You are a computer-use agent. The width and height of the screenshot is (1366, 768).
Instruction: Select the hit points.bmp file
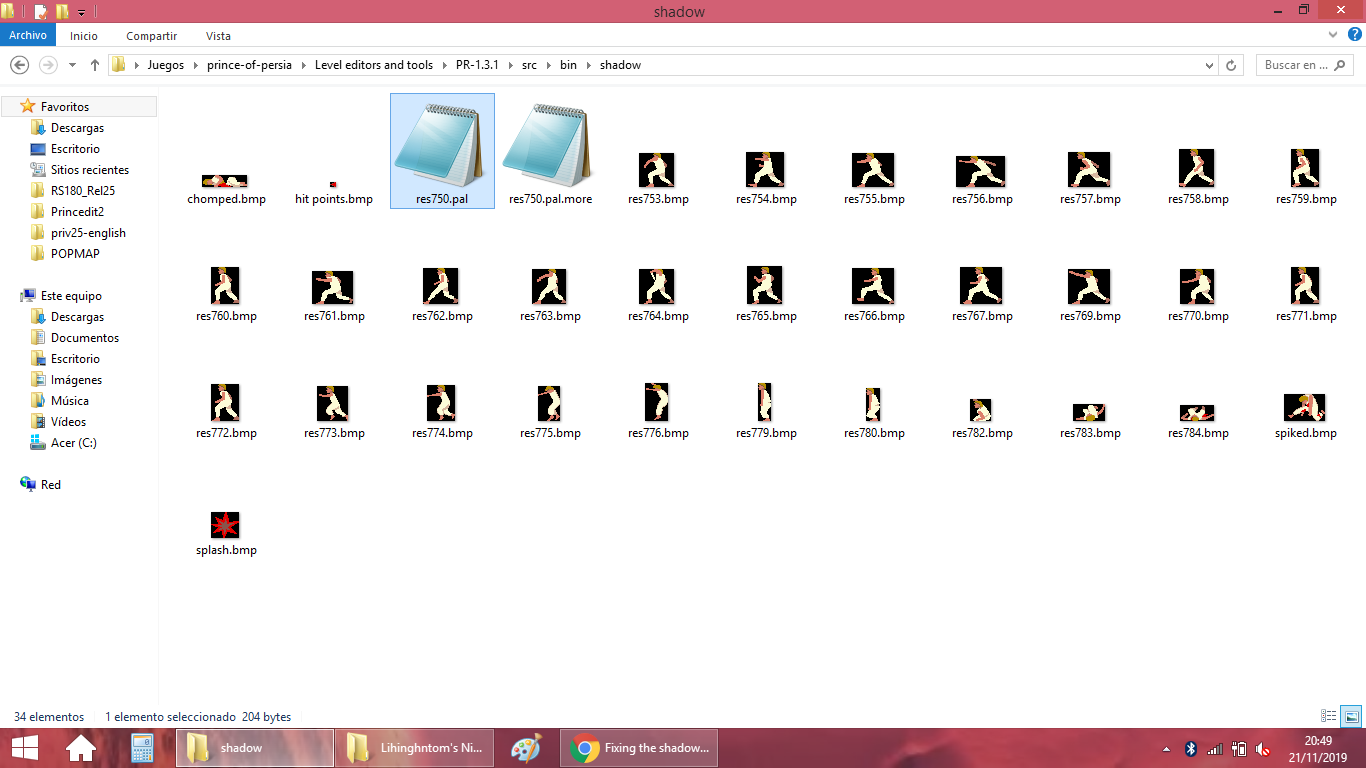(333, 184)
